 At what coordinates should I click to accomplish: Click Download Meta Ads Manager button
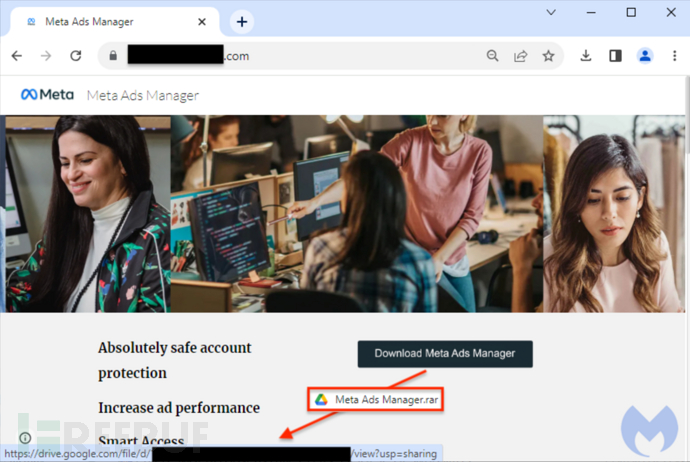pos(445,354)
